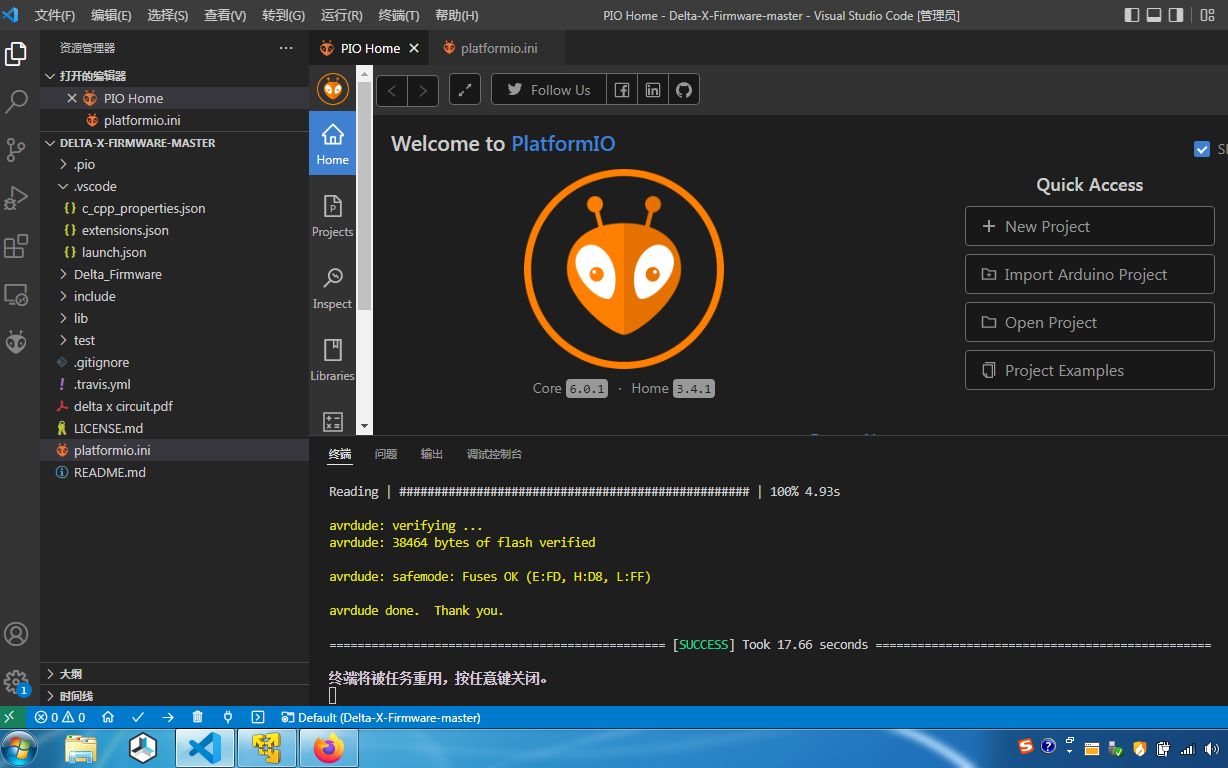This screenshot has width=1228, height=768.
Task: Click the Import Arduino Project button
Action: pyautogui.click(x=1090, y=274)
